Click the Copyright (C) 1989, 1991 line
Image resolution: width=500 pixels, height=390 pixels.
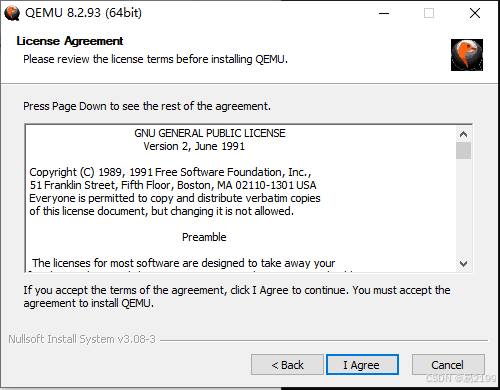click(170, 172)
